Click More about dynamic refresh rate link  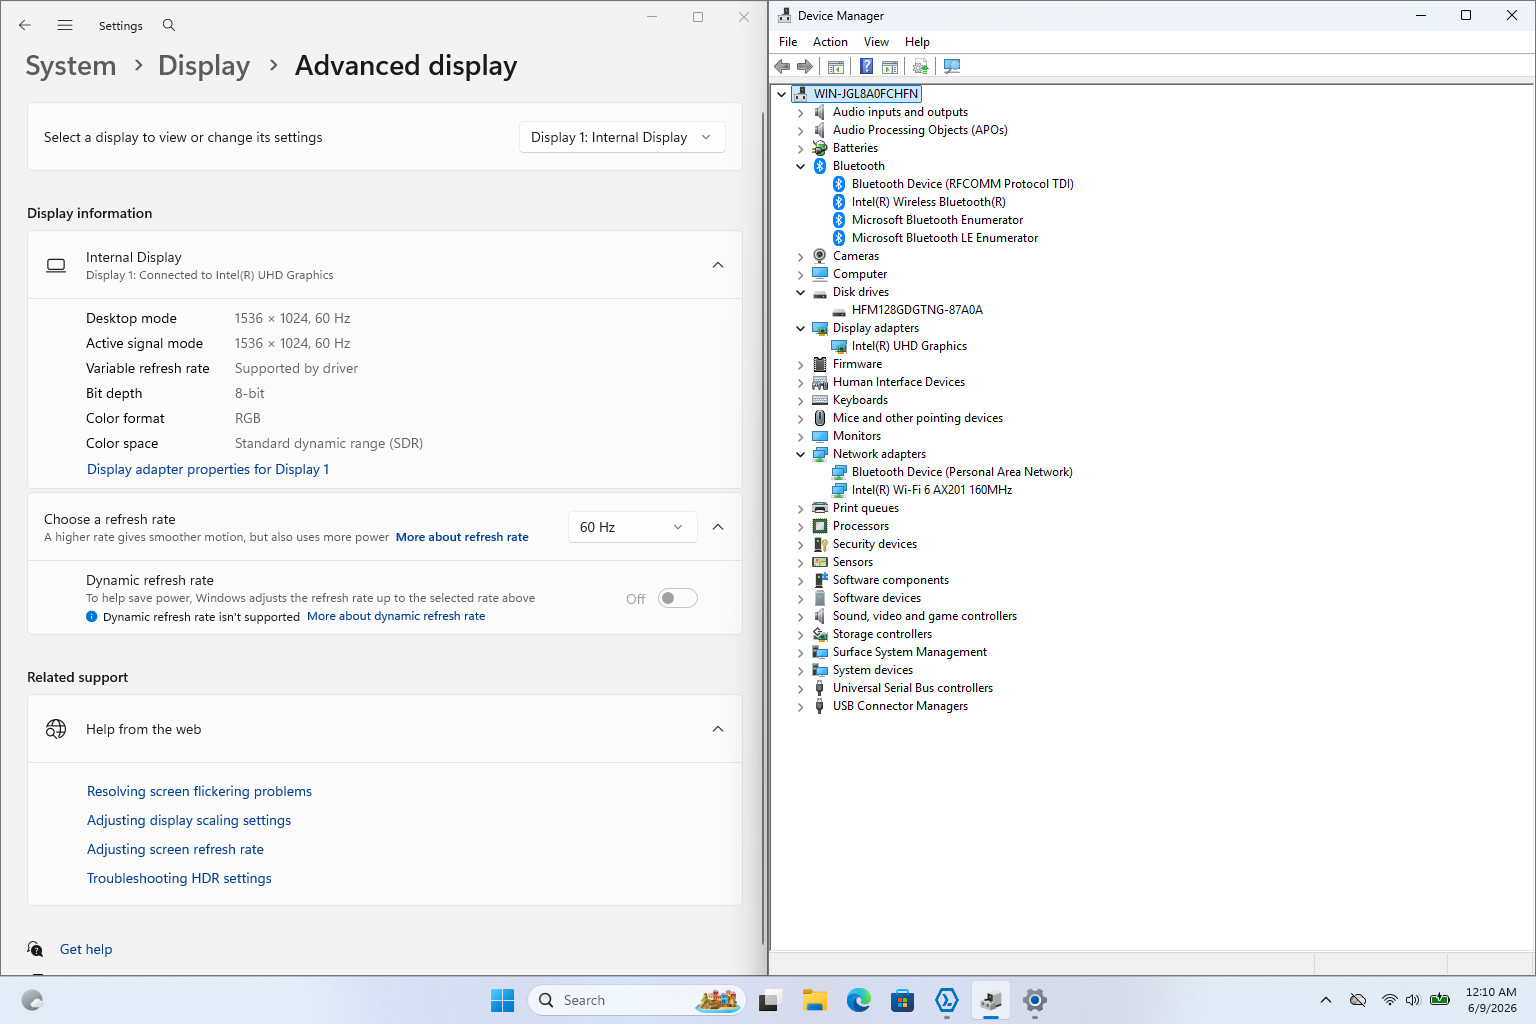tap(396, 616)
